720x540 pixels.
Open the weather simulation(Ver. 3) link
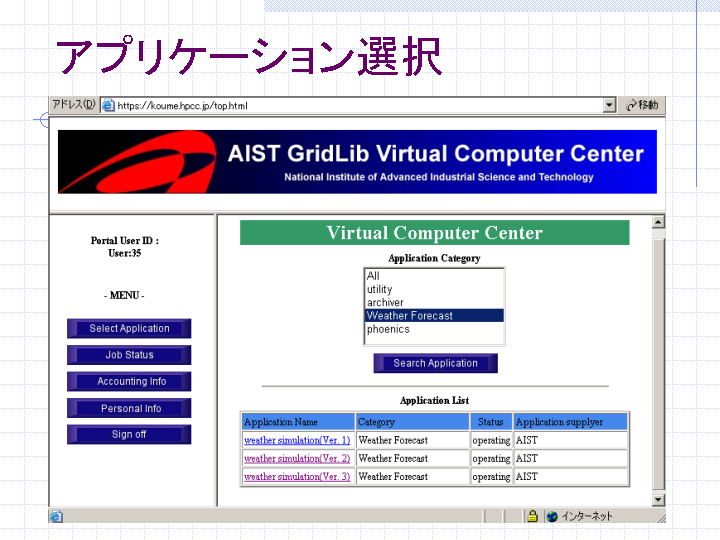pyautogui.click(x=297, y=477)
